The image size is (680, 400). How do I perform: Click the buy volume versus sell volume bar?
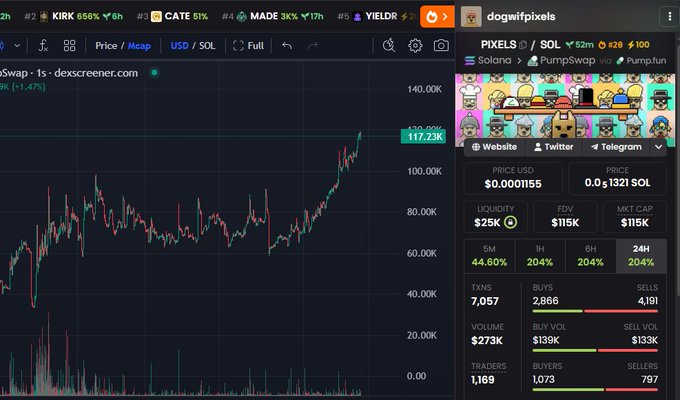tap(595, 351)
